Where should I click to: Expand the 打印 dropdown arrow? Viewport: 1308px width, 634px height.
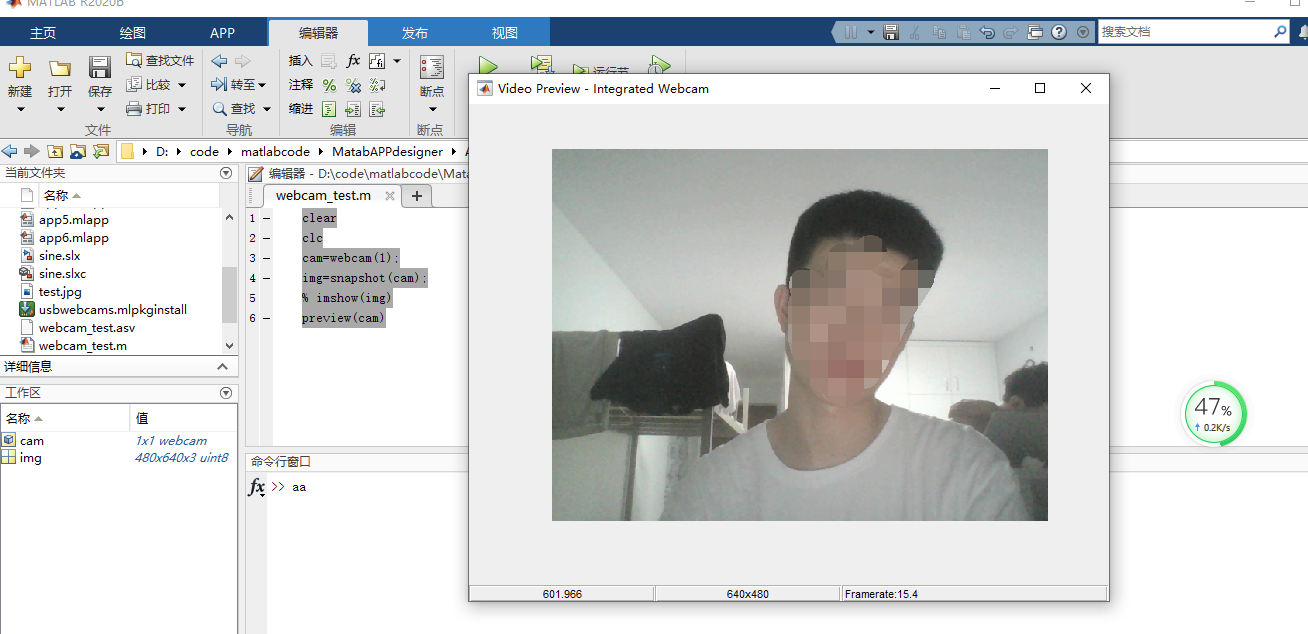point(182,109)
